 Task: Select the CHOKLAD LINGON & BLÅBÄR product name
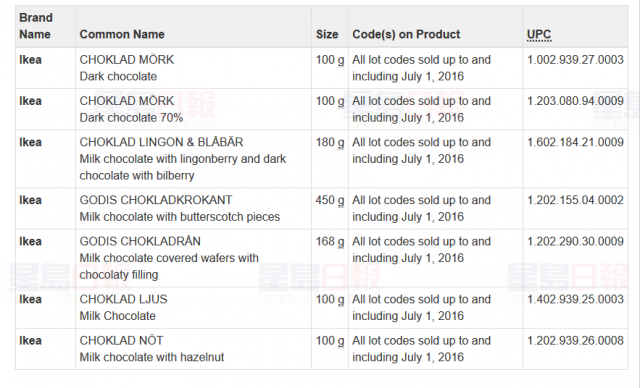(x=161, y=142)
